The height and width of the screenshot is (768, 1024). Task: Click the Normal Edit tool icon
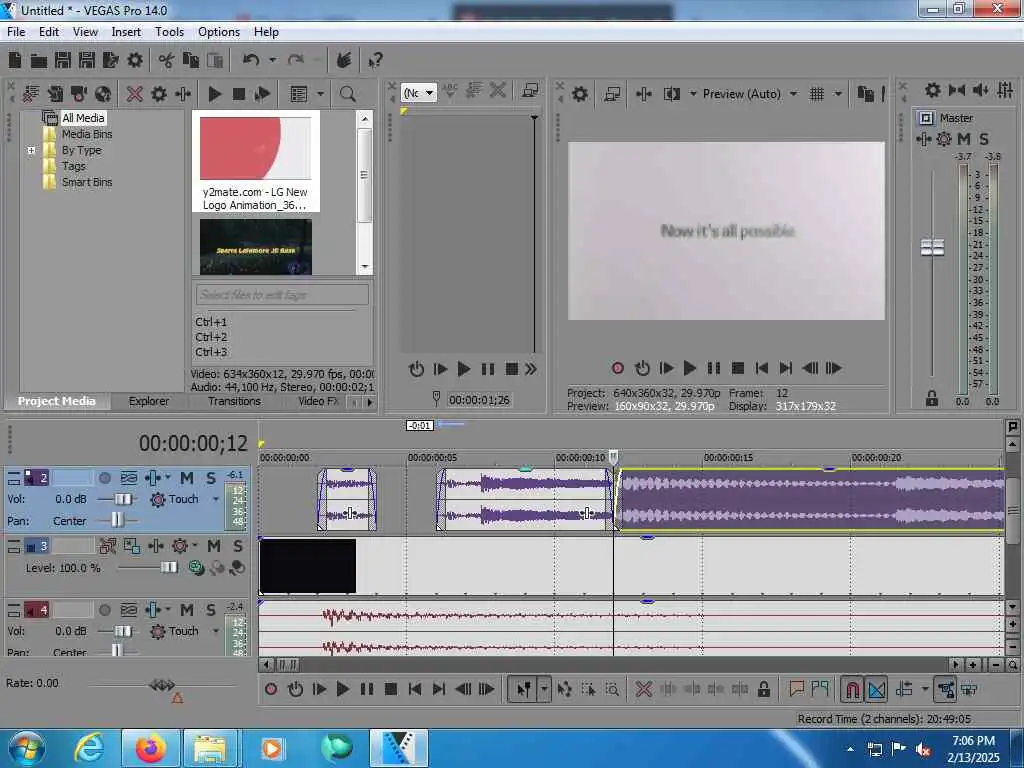523,689
